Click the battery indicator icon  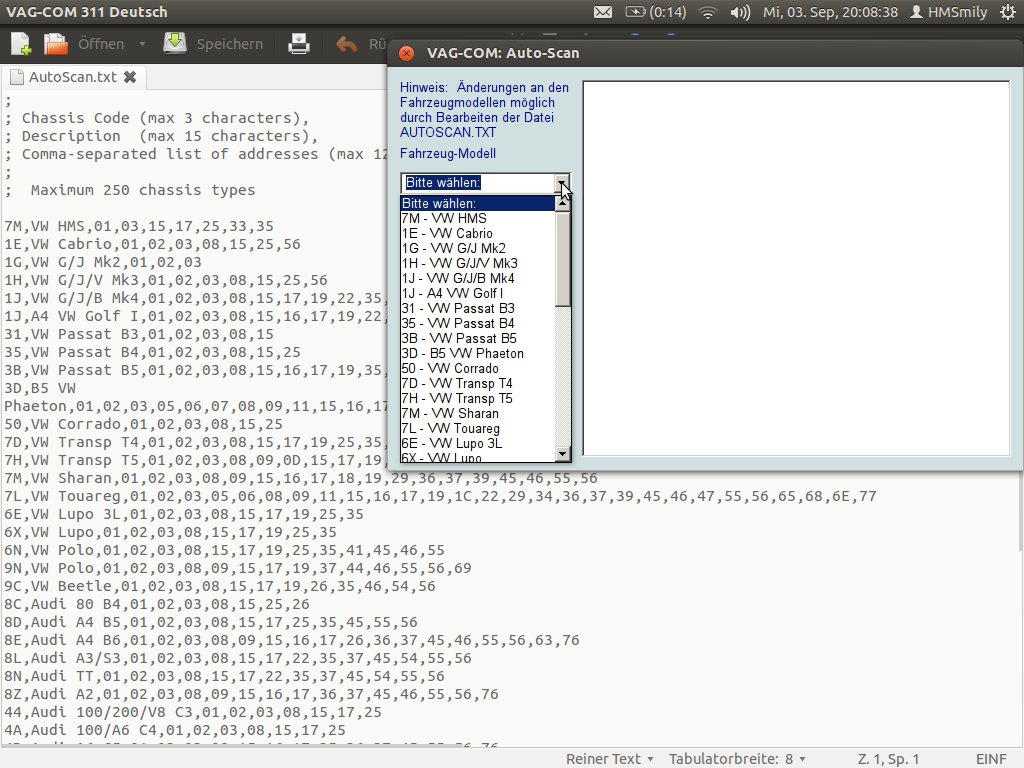635,12
